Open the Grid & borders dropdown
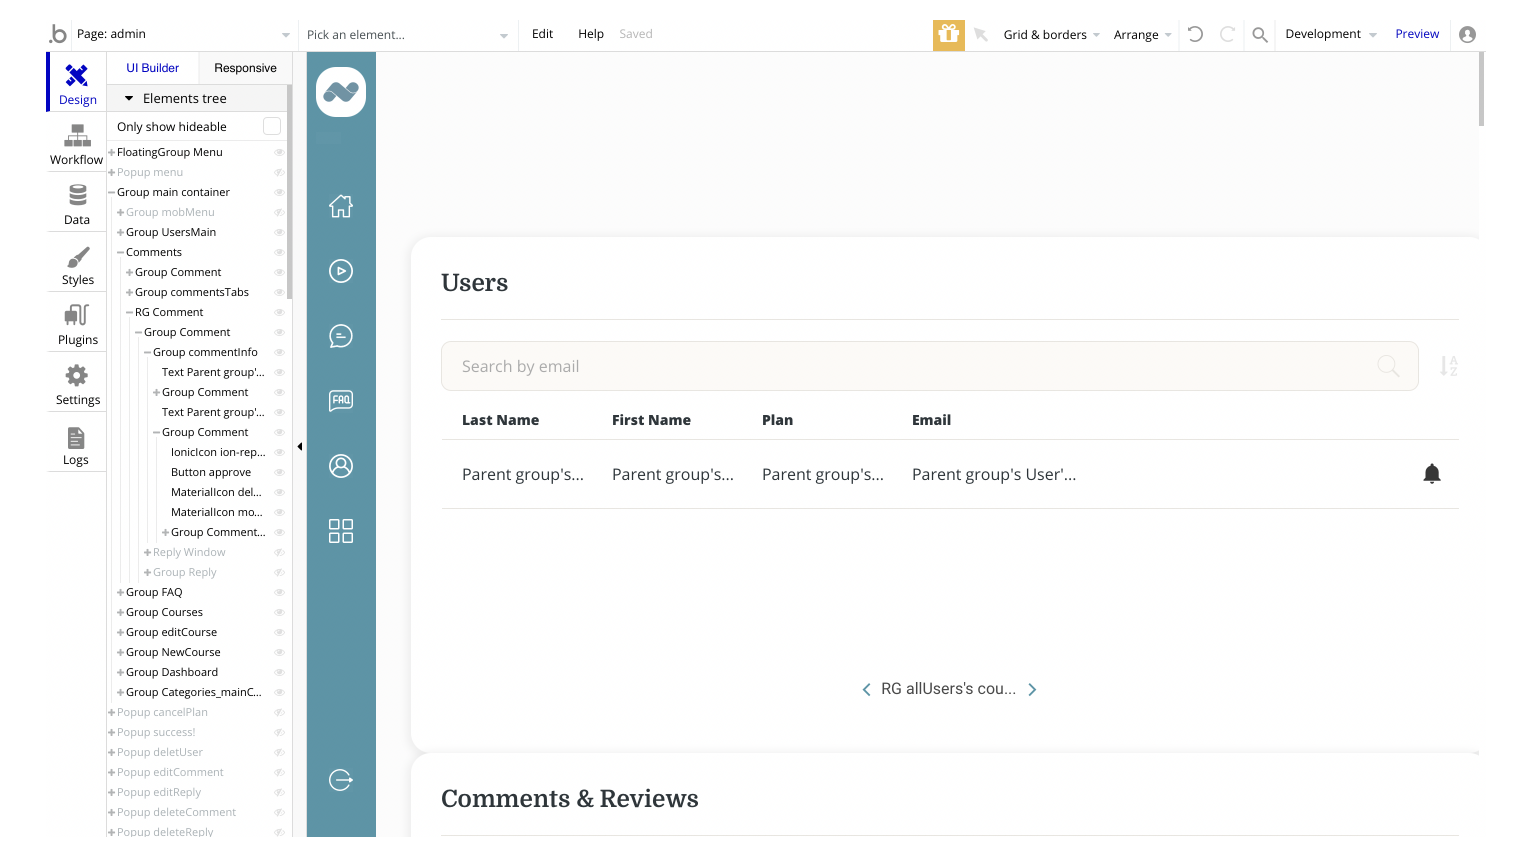 [x=1050, y=35]
